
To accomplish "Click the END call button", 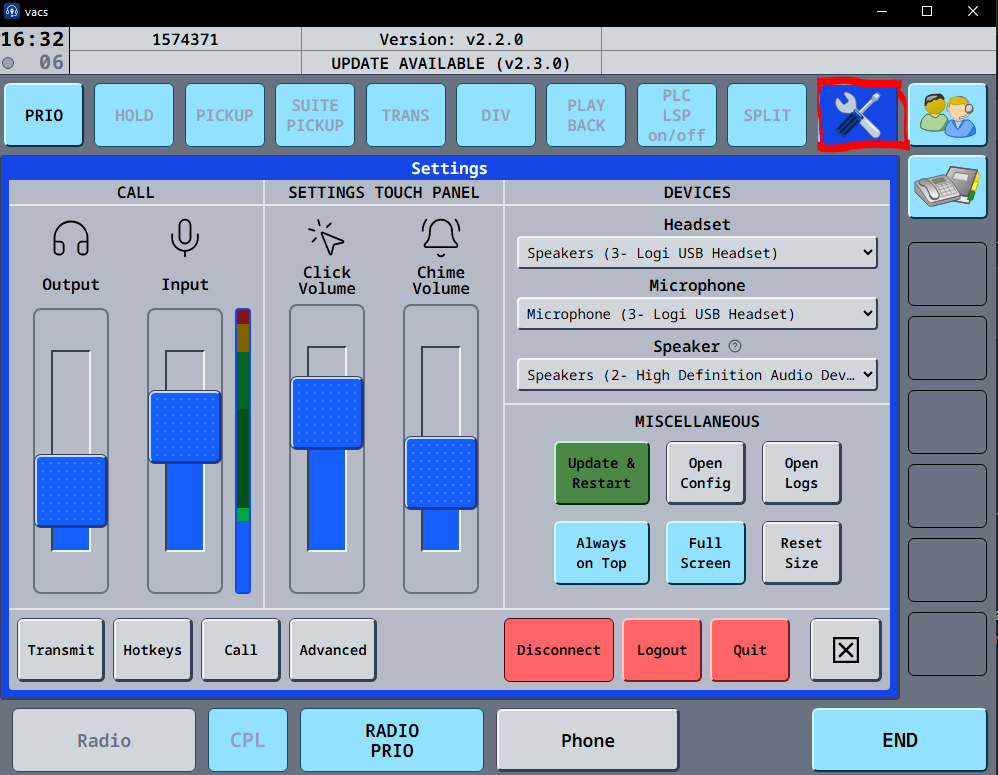I will pos(899,741).
